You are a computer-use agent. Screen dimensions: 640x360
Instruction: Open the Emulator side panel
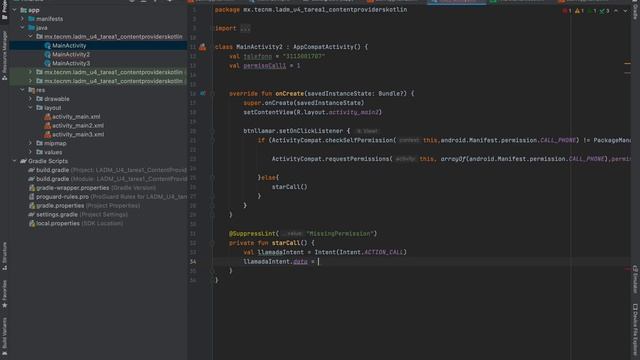click(x=635, y=279)
